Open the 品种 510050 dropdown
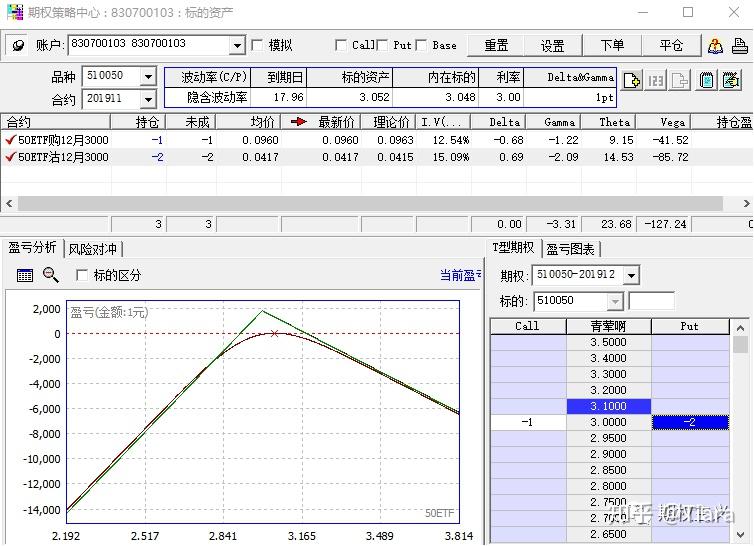 point(149,76)
